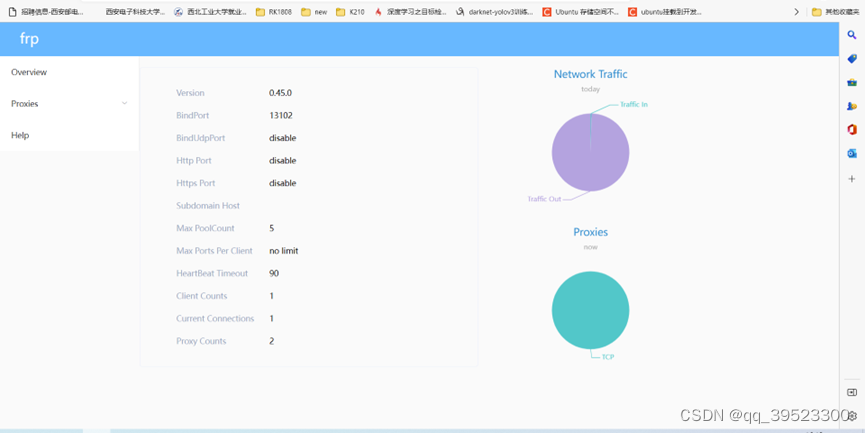
Task: Click the teal TCP proxies pie
Action: pos(590,310)
